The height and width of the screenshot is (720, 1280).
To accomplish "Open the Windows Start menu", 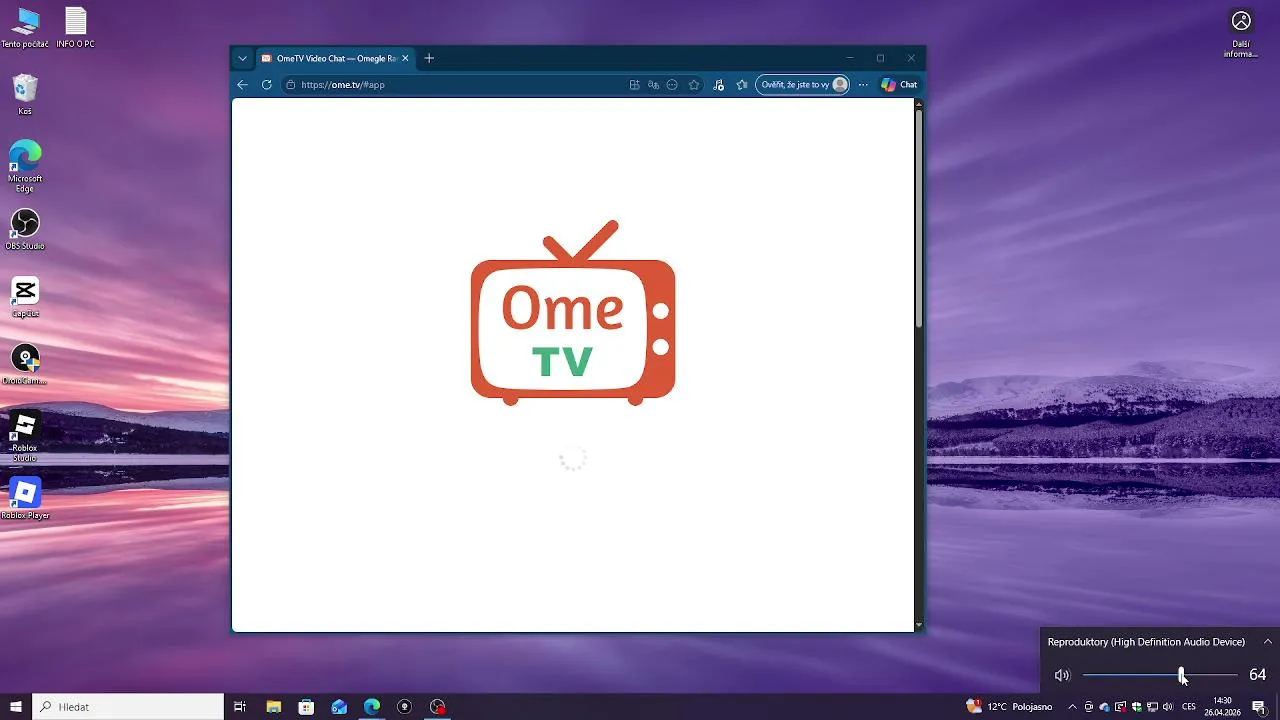I will pyautogui.click(x=16, y=706).
